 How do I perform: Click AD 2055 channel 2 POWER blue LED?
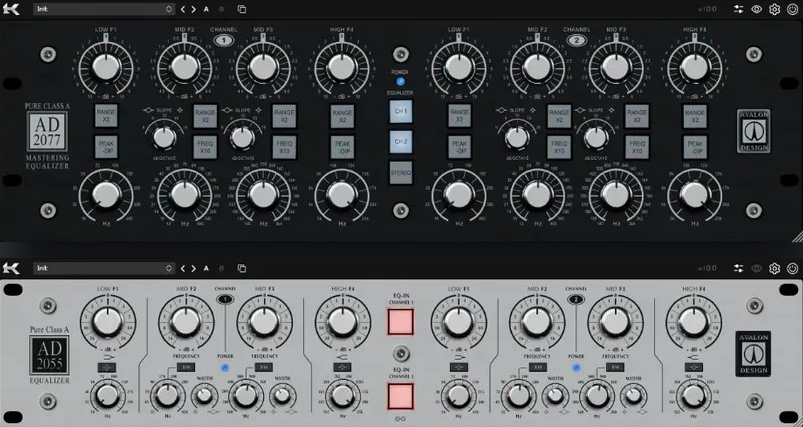pos(577,368)
